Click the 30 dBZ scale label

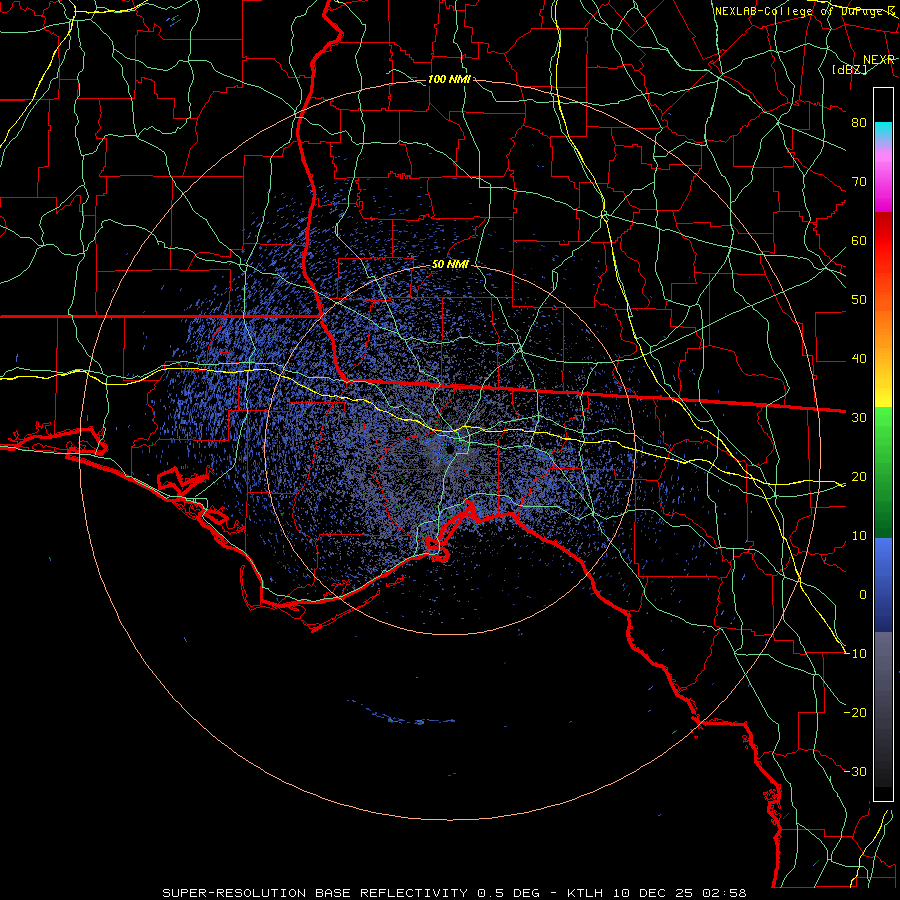pos(859,417)
